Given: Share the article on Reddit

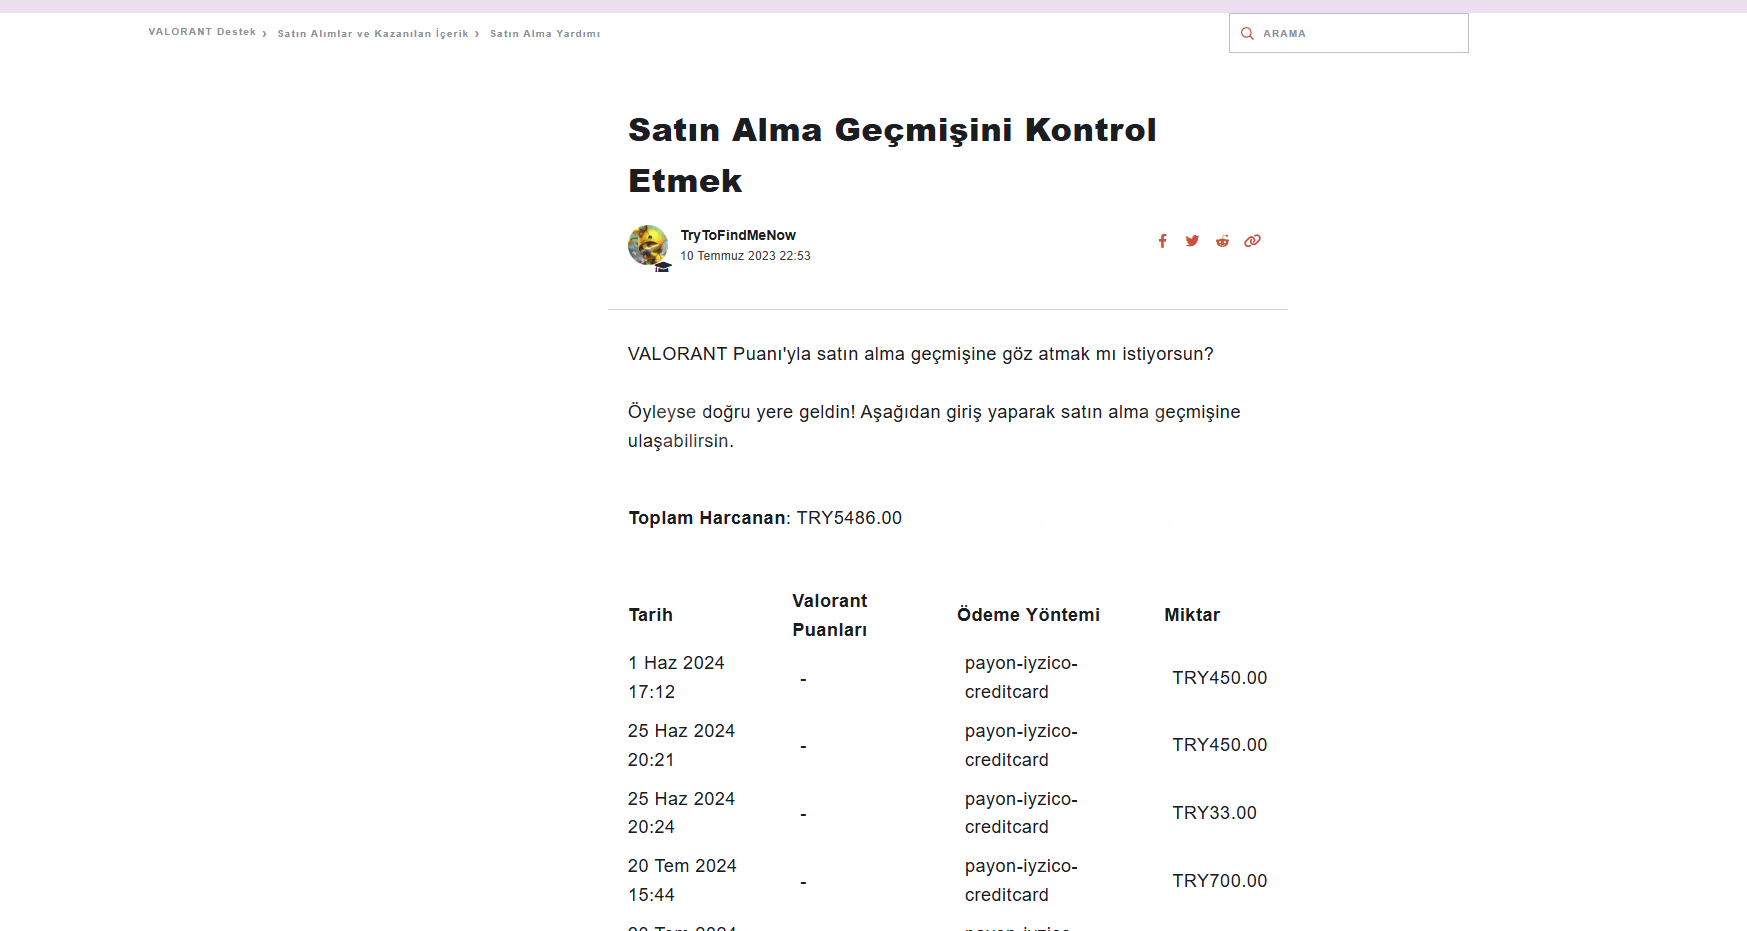Looking at the screenshot, I should click(x=1222, y=241).
